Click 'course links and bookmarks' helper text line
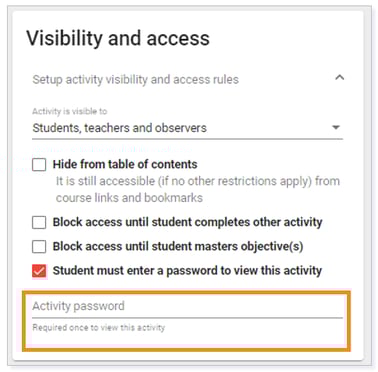The width and height of the screenshot is (378, 372). tap(129, 198)
